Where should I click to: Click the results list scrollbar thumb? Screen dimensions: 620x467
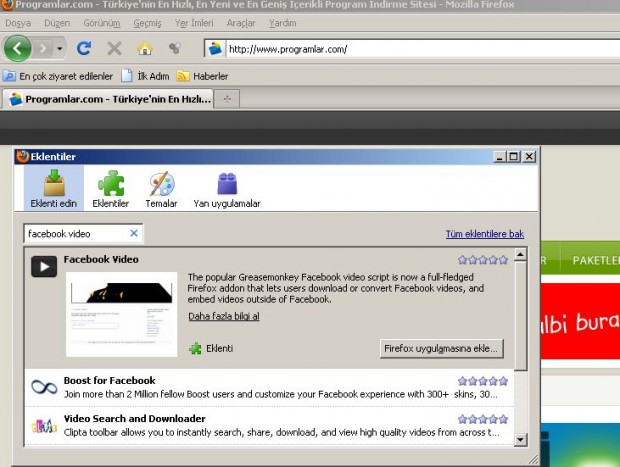pos(520,316)
